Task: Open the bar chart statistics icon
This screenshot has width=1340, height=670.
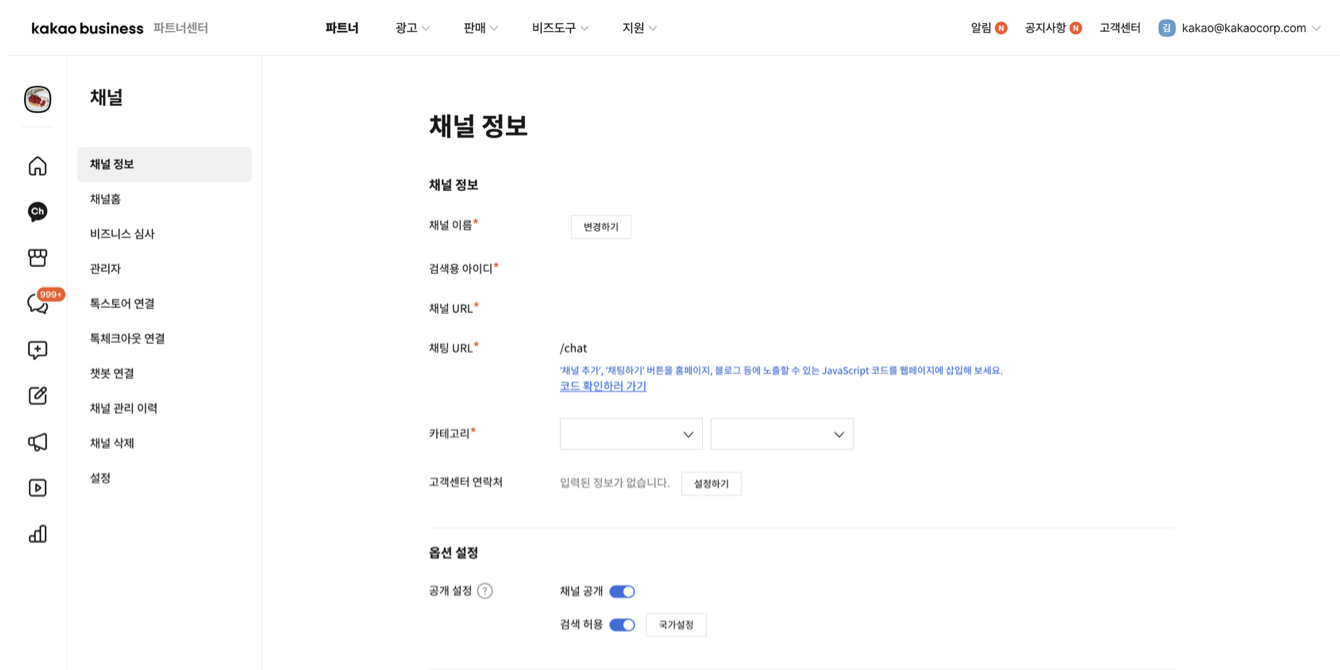Action: click(x=37, y=534)
